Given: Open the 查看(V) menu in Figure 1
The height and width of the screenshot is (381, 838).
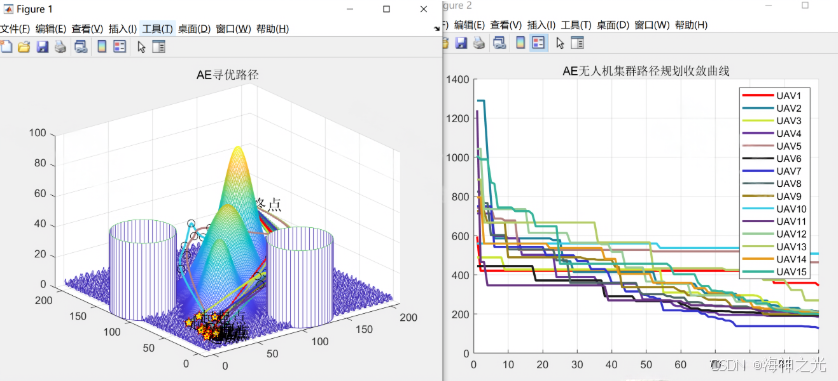Looking at the screenshot, I should (87, 29).
